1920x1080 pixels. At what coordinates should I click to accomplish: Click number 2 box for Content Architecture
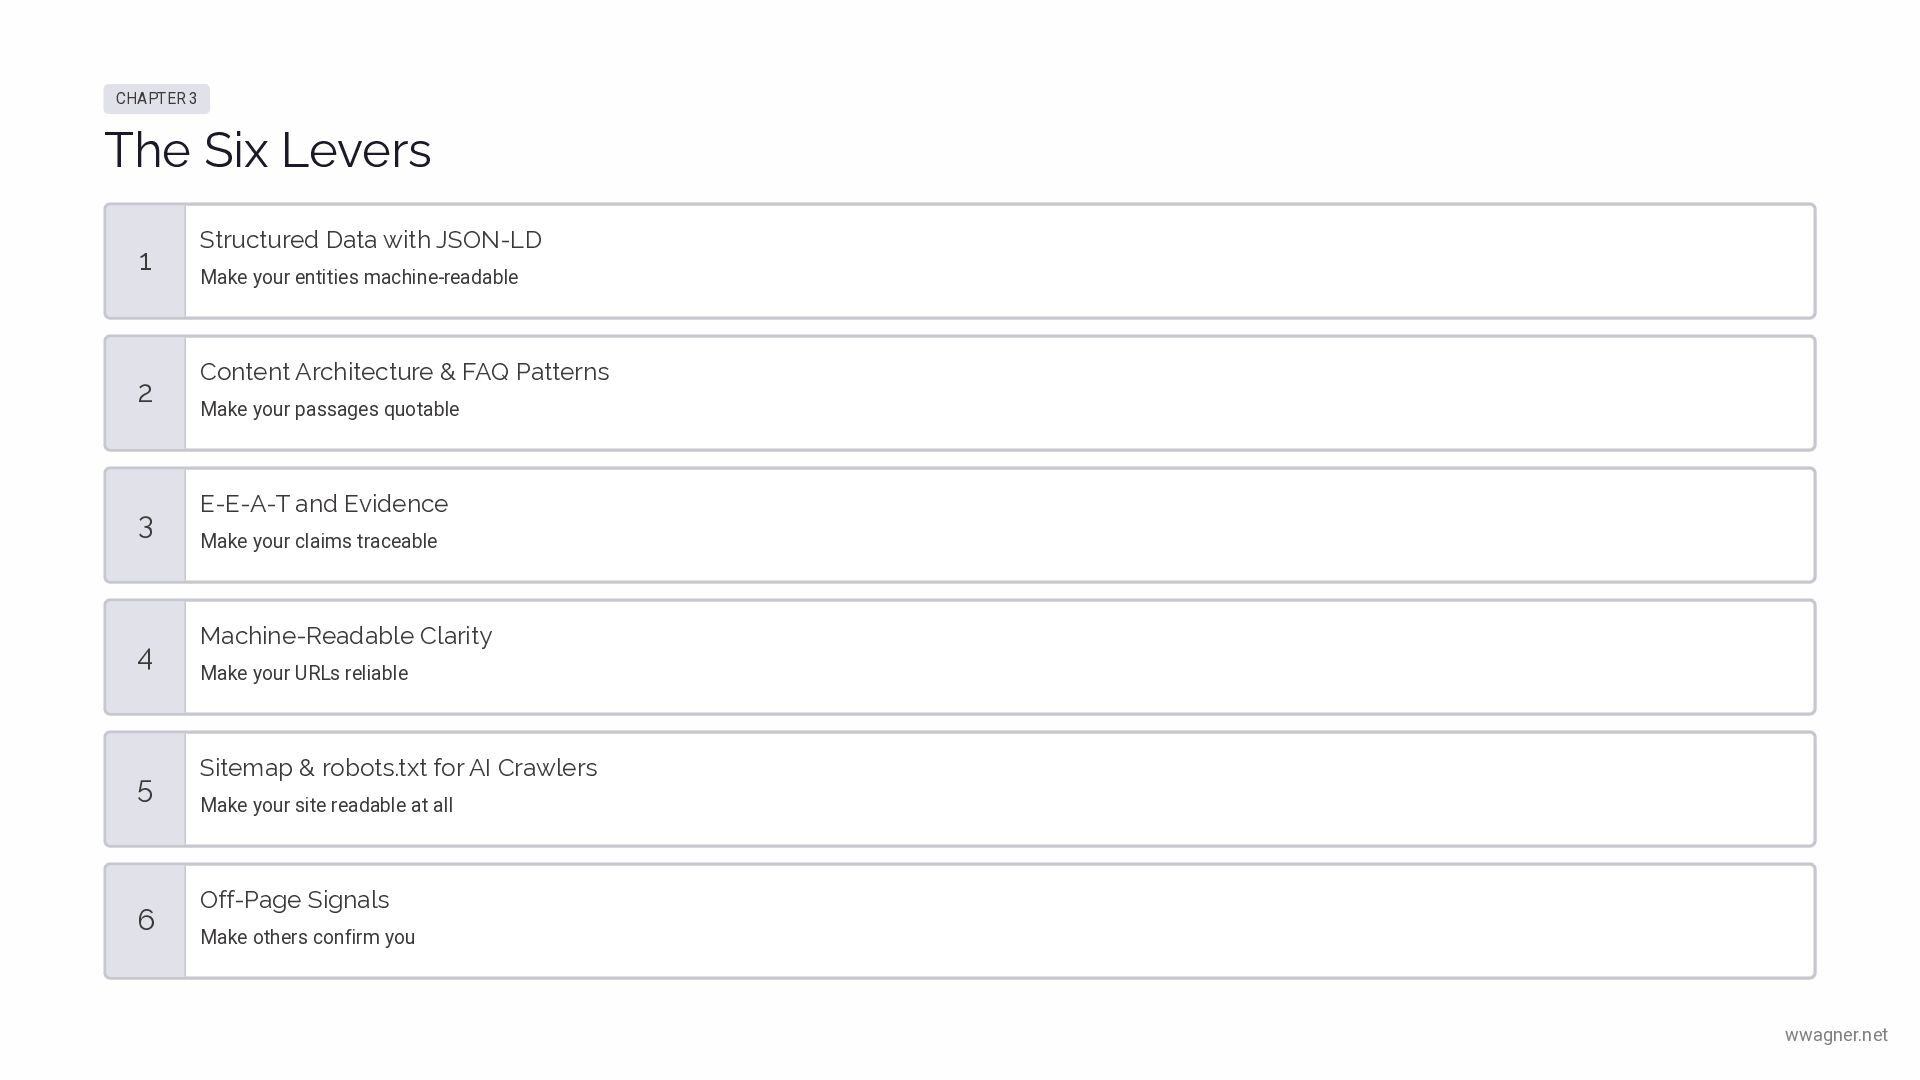(x=145, y=393)
